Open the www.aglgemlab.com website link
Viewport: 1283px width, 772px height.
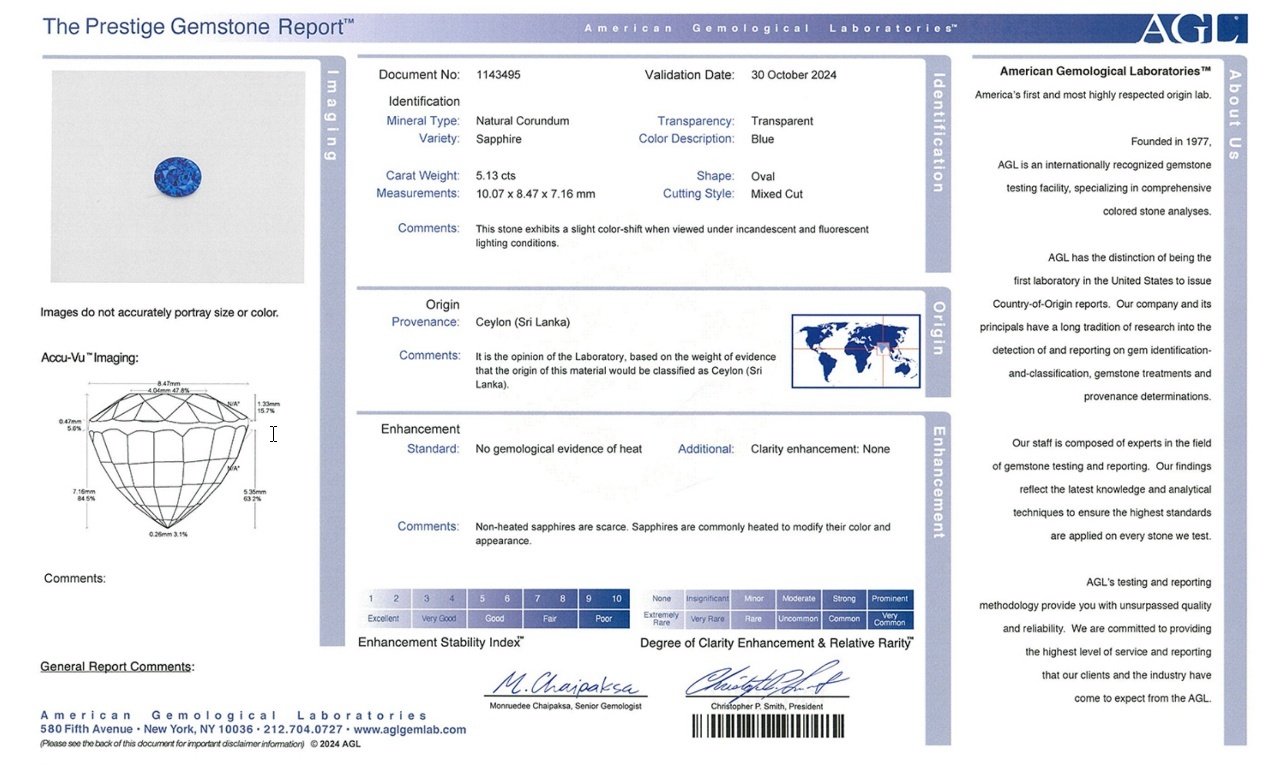point(410,730)
